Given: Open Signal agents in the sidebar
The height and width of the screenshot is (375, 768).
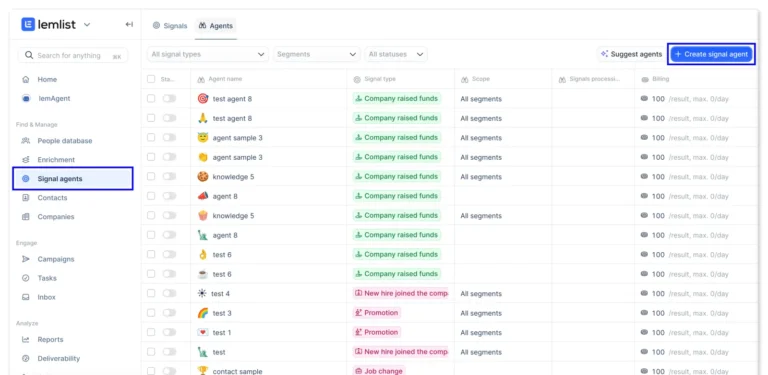Looking at the screenshot, I should point(73,179).
